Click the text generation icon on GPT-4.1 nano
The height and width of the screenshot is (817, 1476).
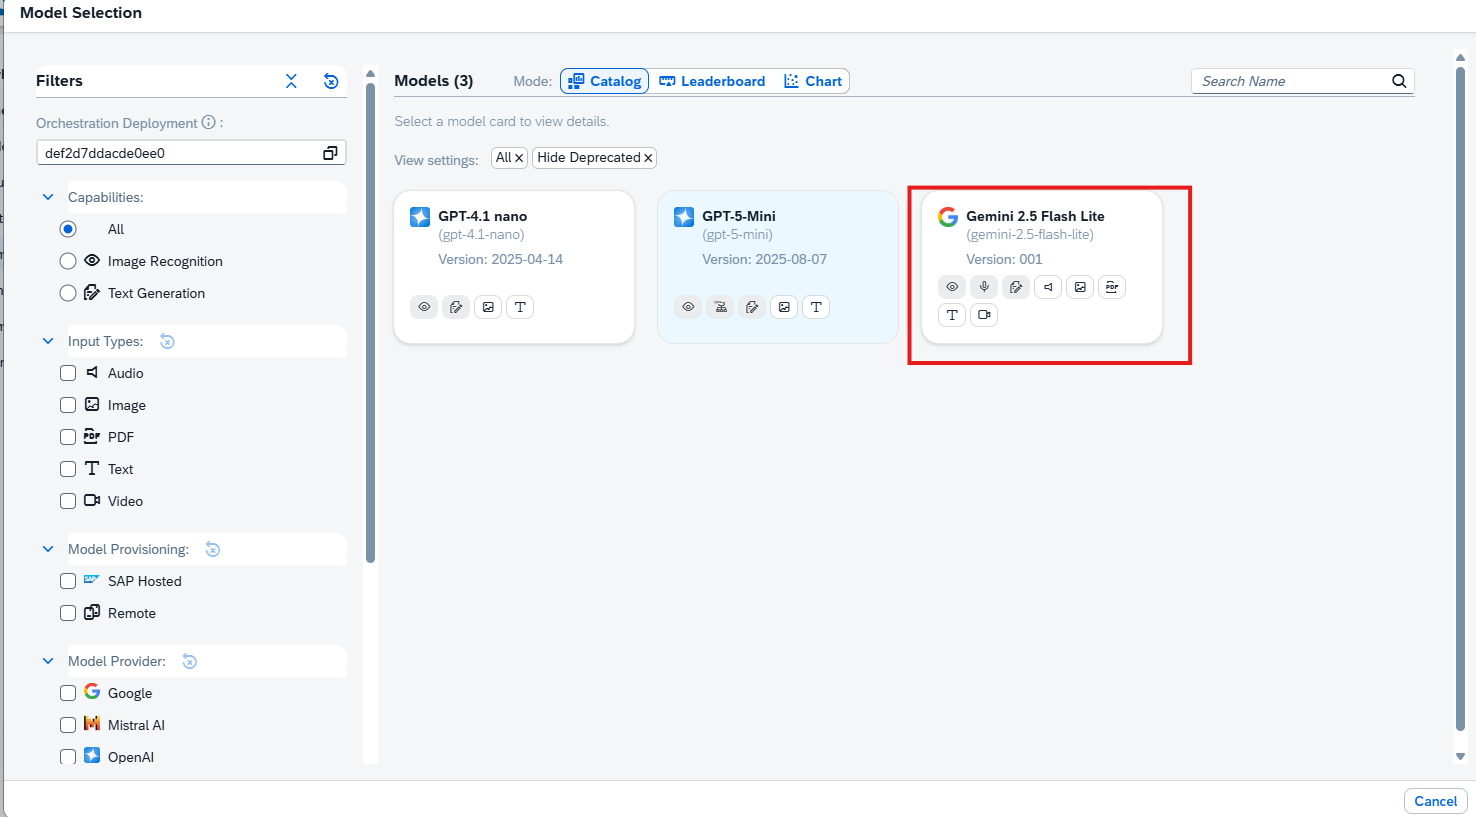[x=456, y=307]
